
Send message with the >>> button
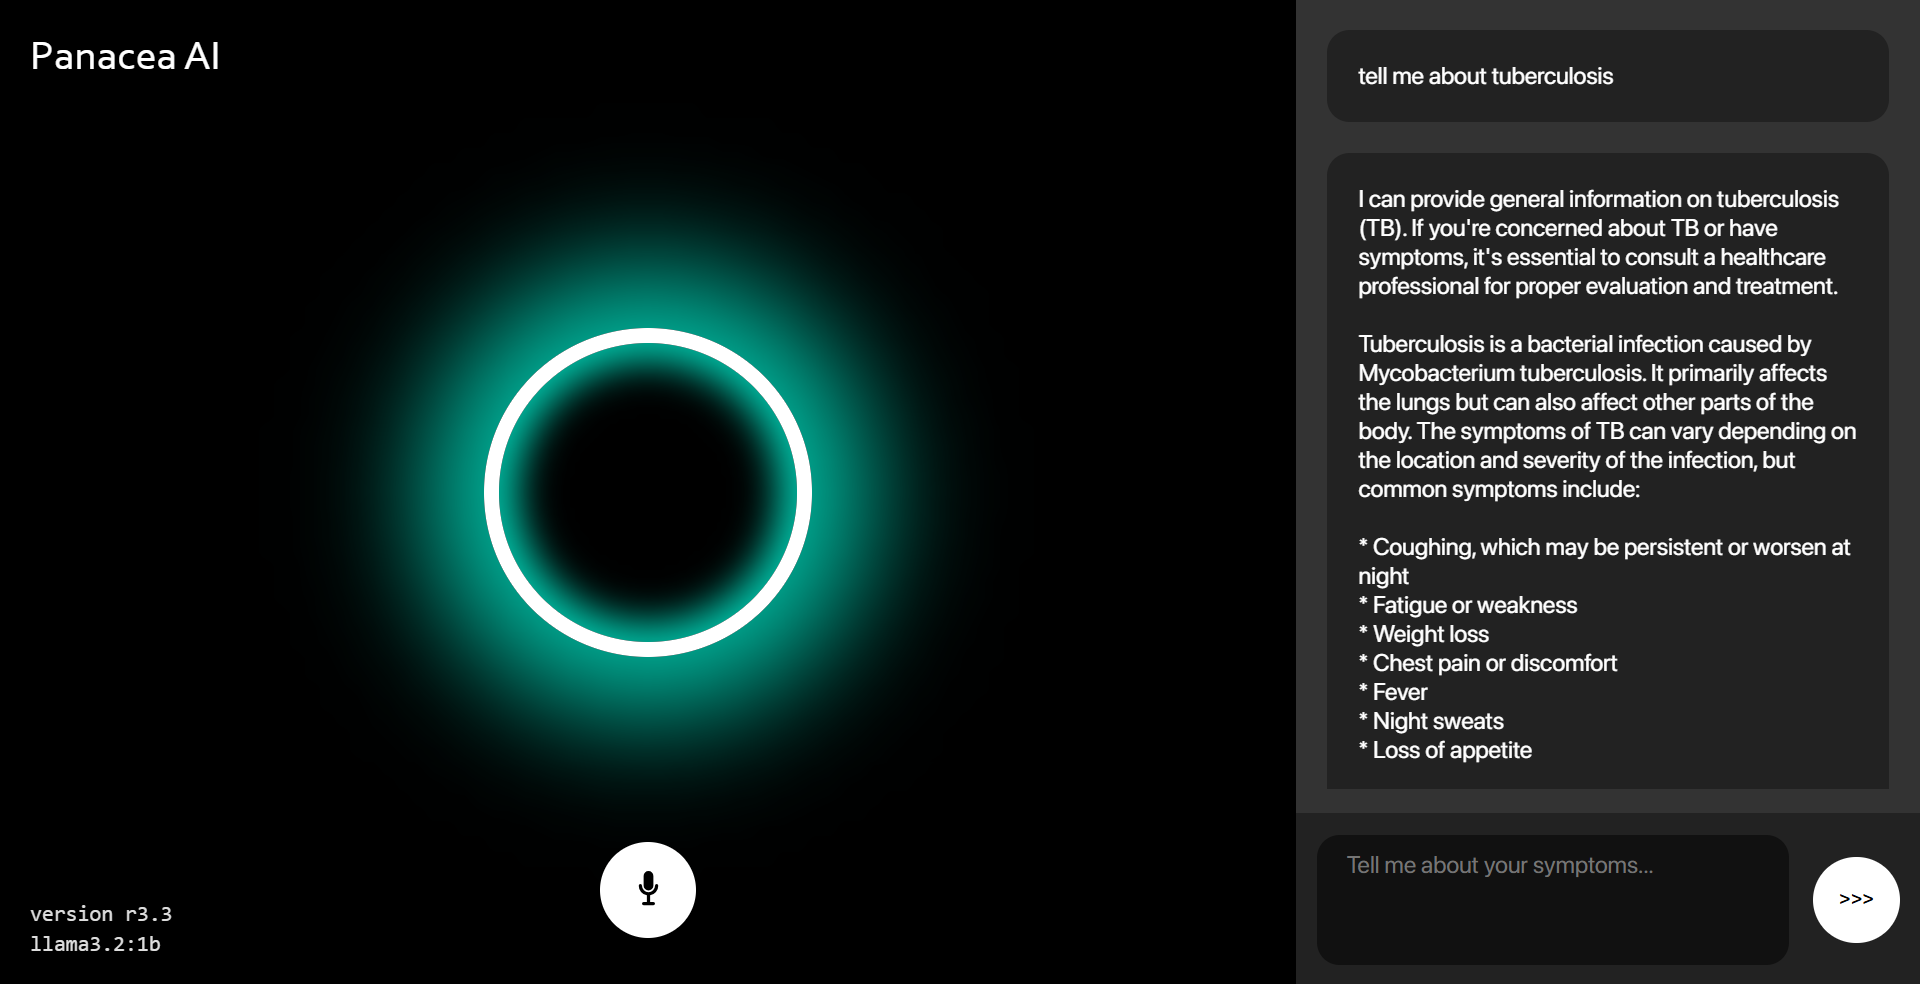click(1856, 899)
